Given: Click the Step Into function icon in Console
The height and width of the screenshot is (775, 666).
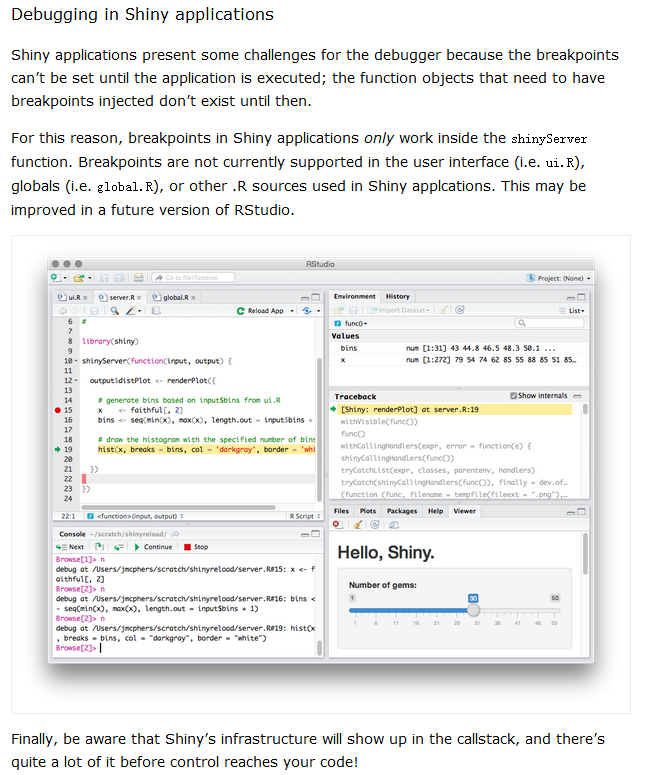Looking at the screenshot, I should [99, 547].
